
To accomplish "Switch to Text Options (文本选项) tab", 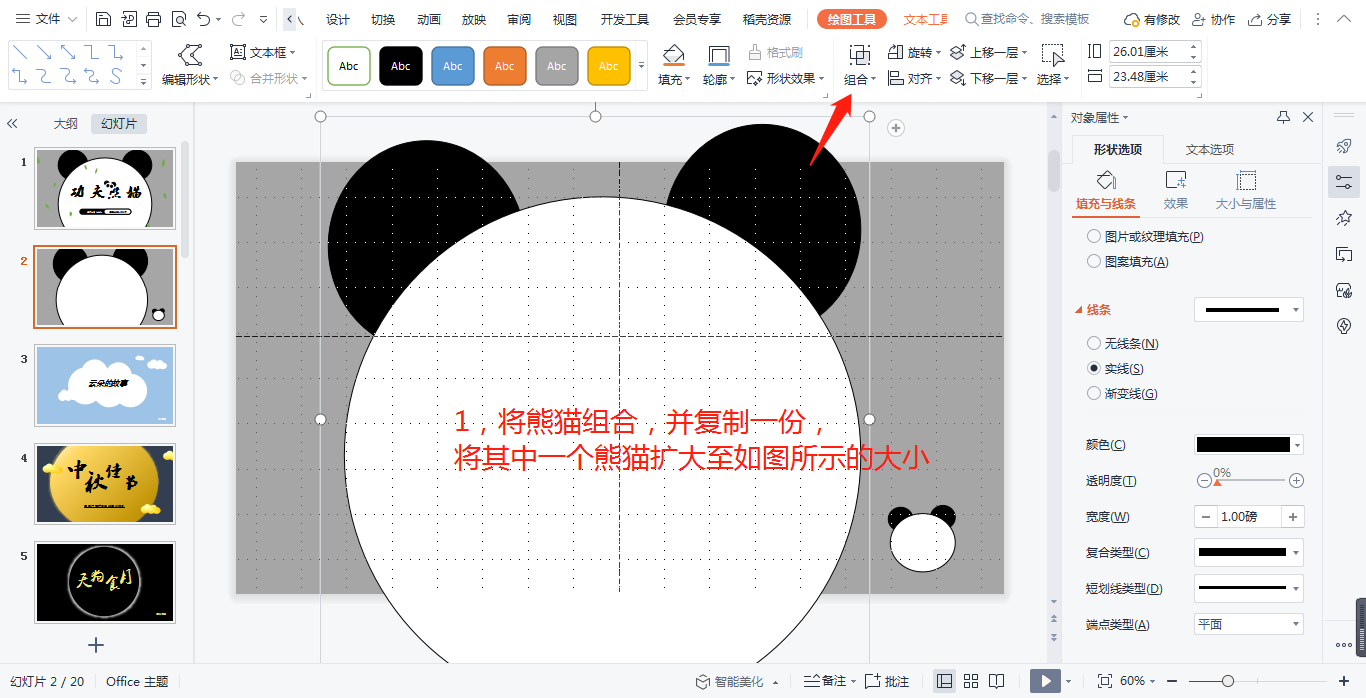I will [x=1210, y=149].
